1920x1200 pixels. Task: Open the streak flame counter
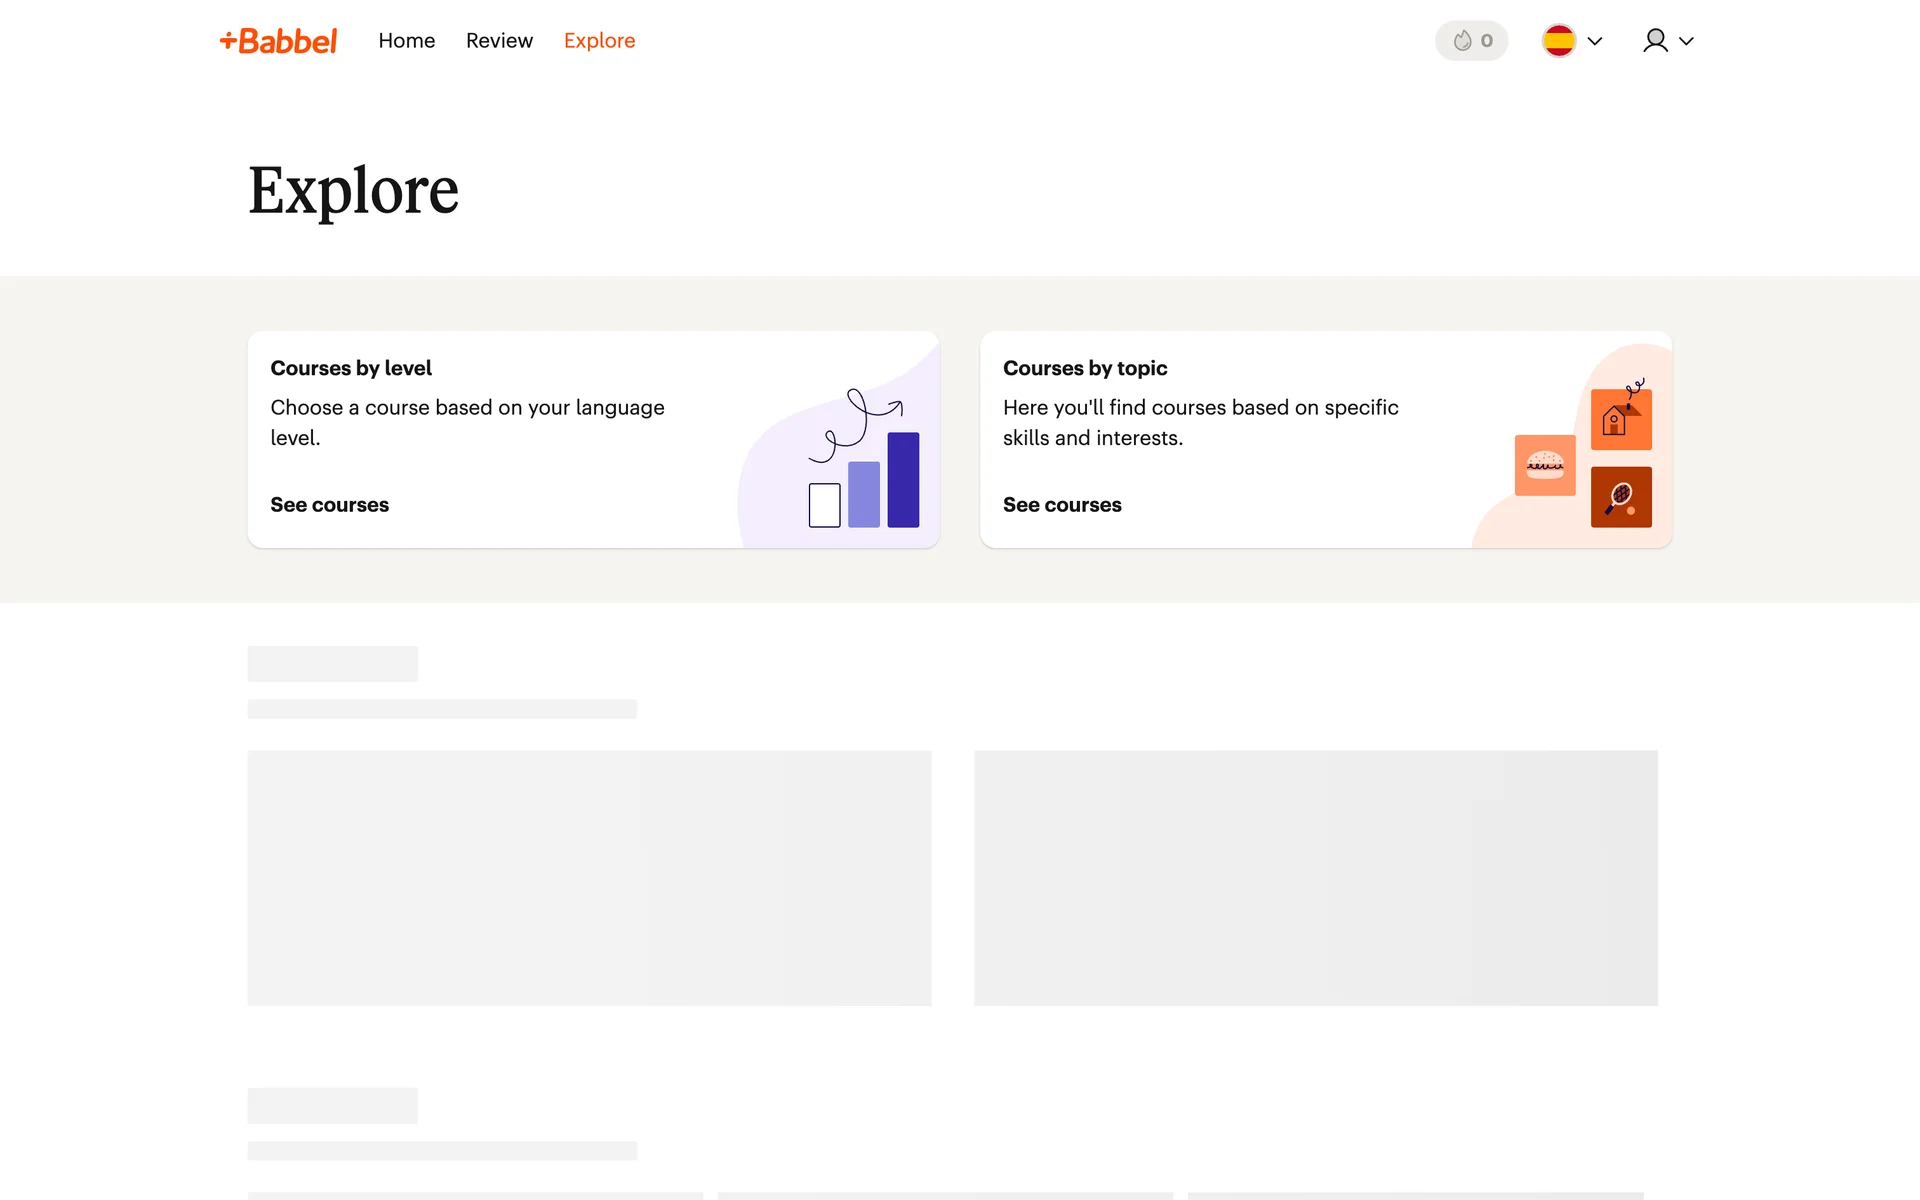pyautogui.click(x=1471, y=41)
